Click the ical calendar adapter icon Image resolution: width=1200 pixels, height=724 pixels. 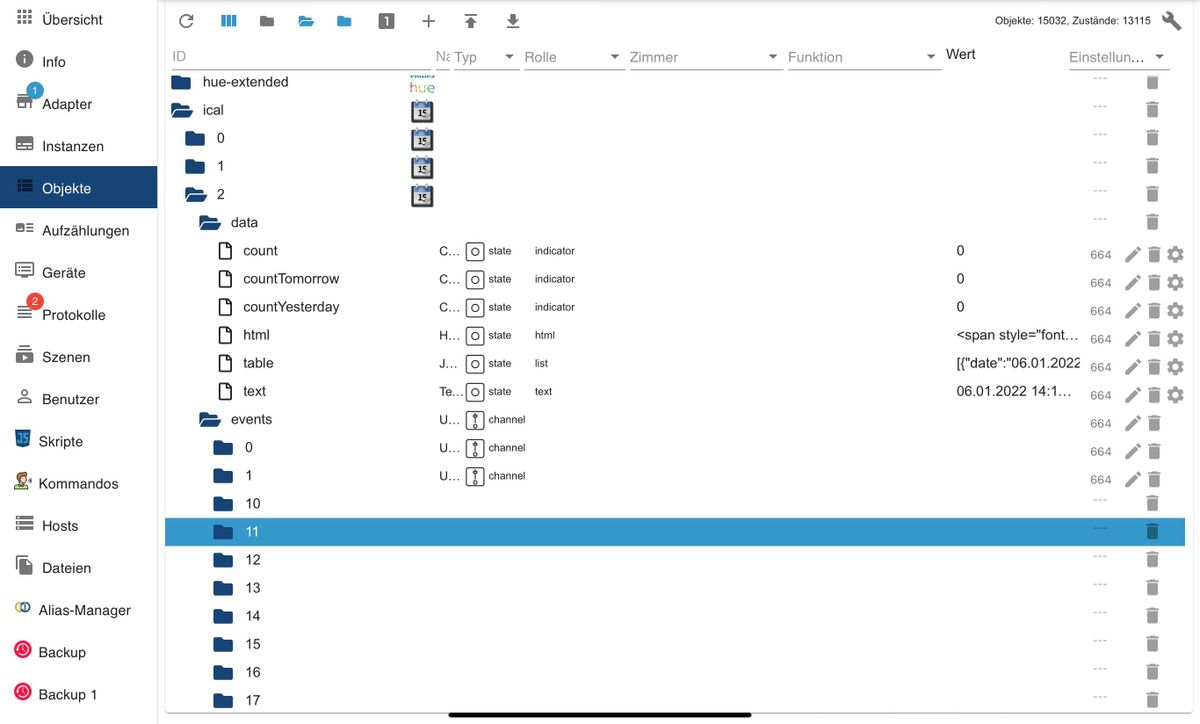422,111
